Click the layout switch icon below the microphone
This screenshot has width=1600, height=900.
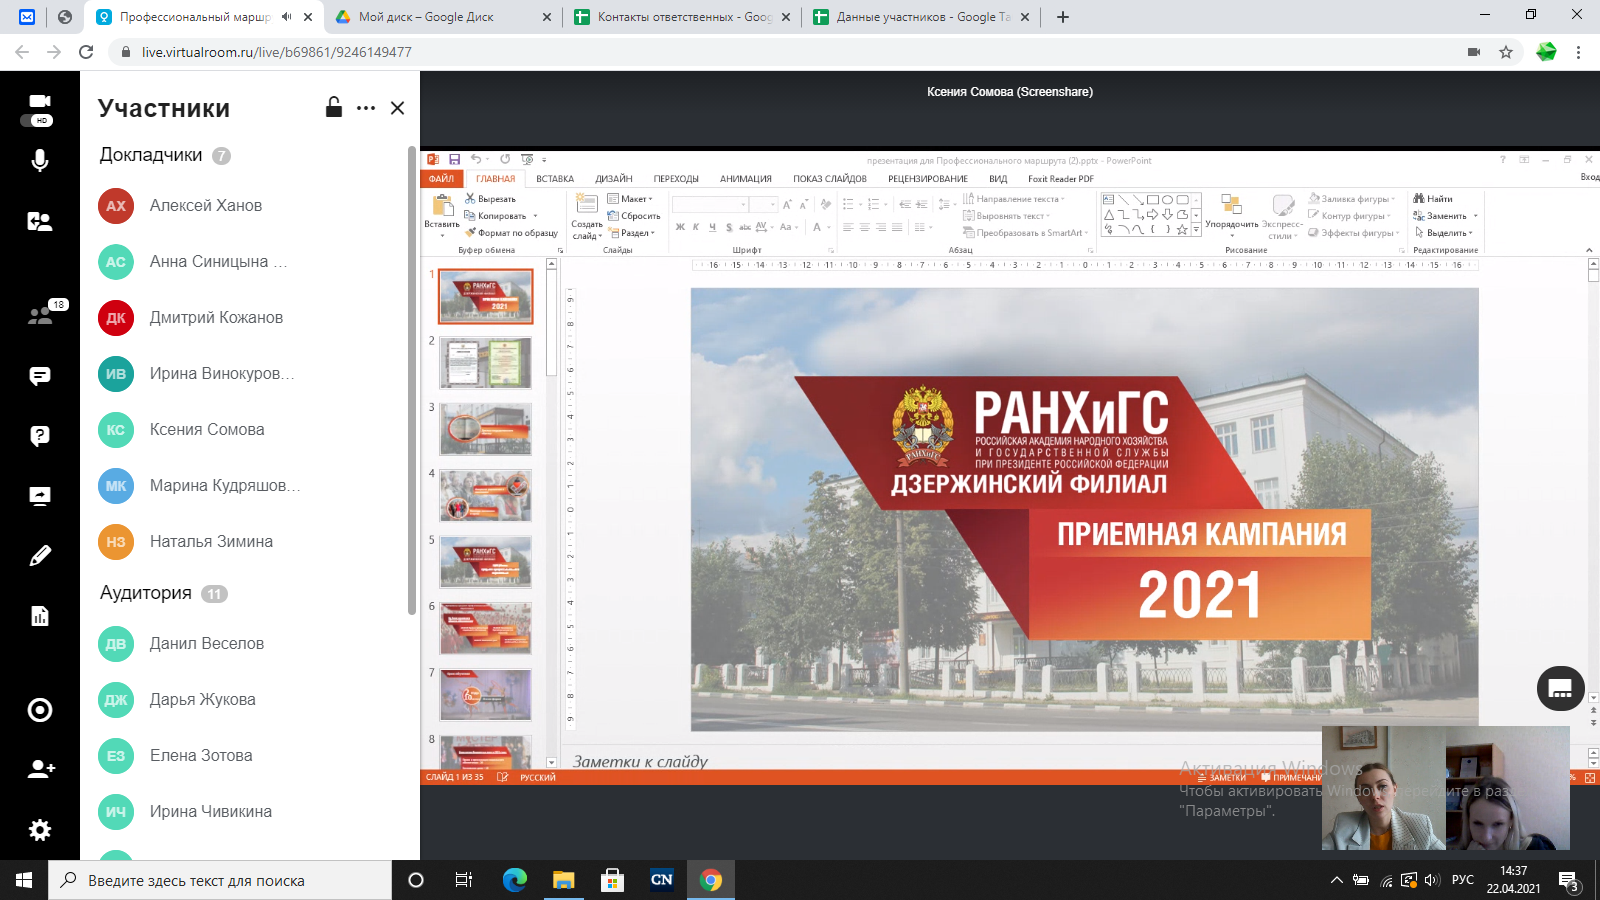[40, 222]
